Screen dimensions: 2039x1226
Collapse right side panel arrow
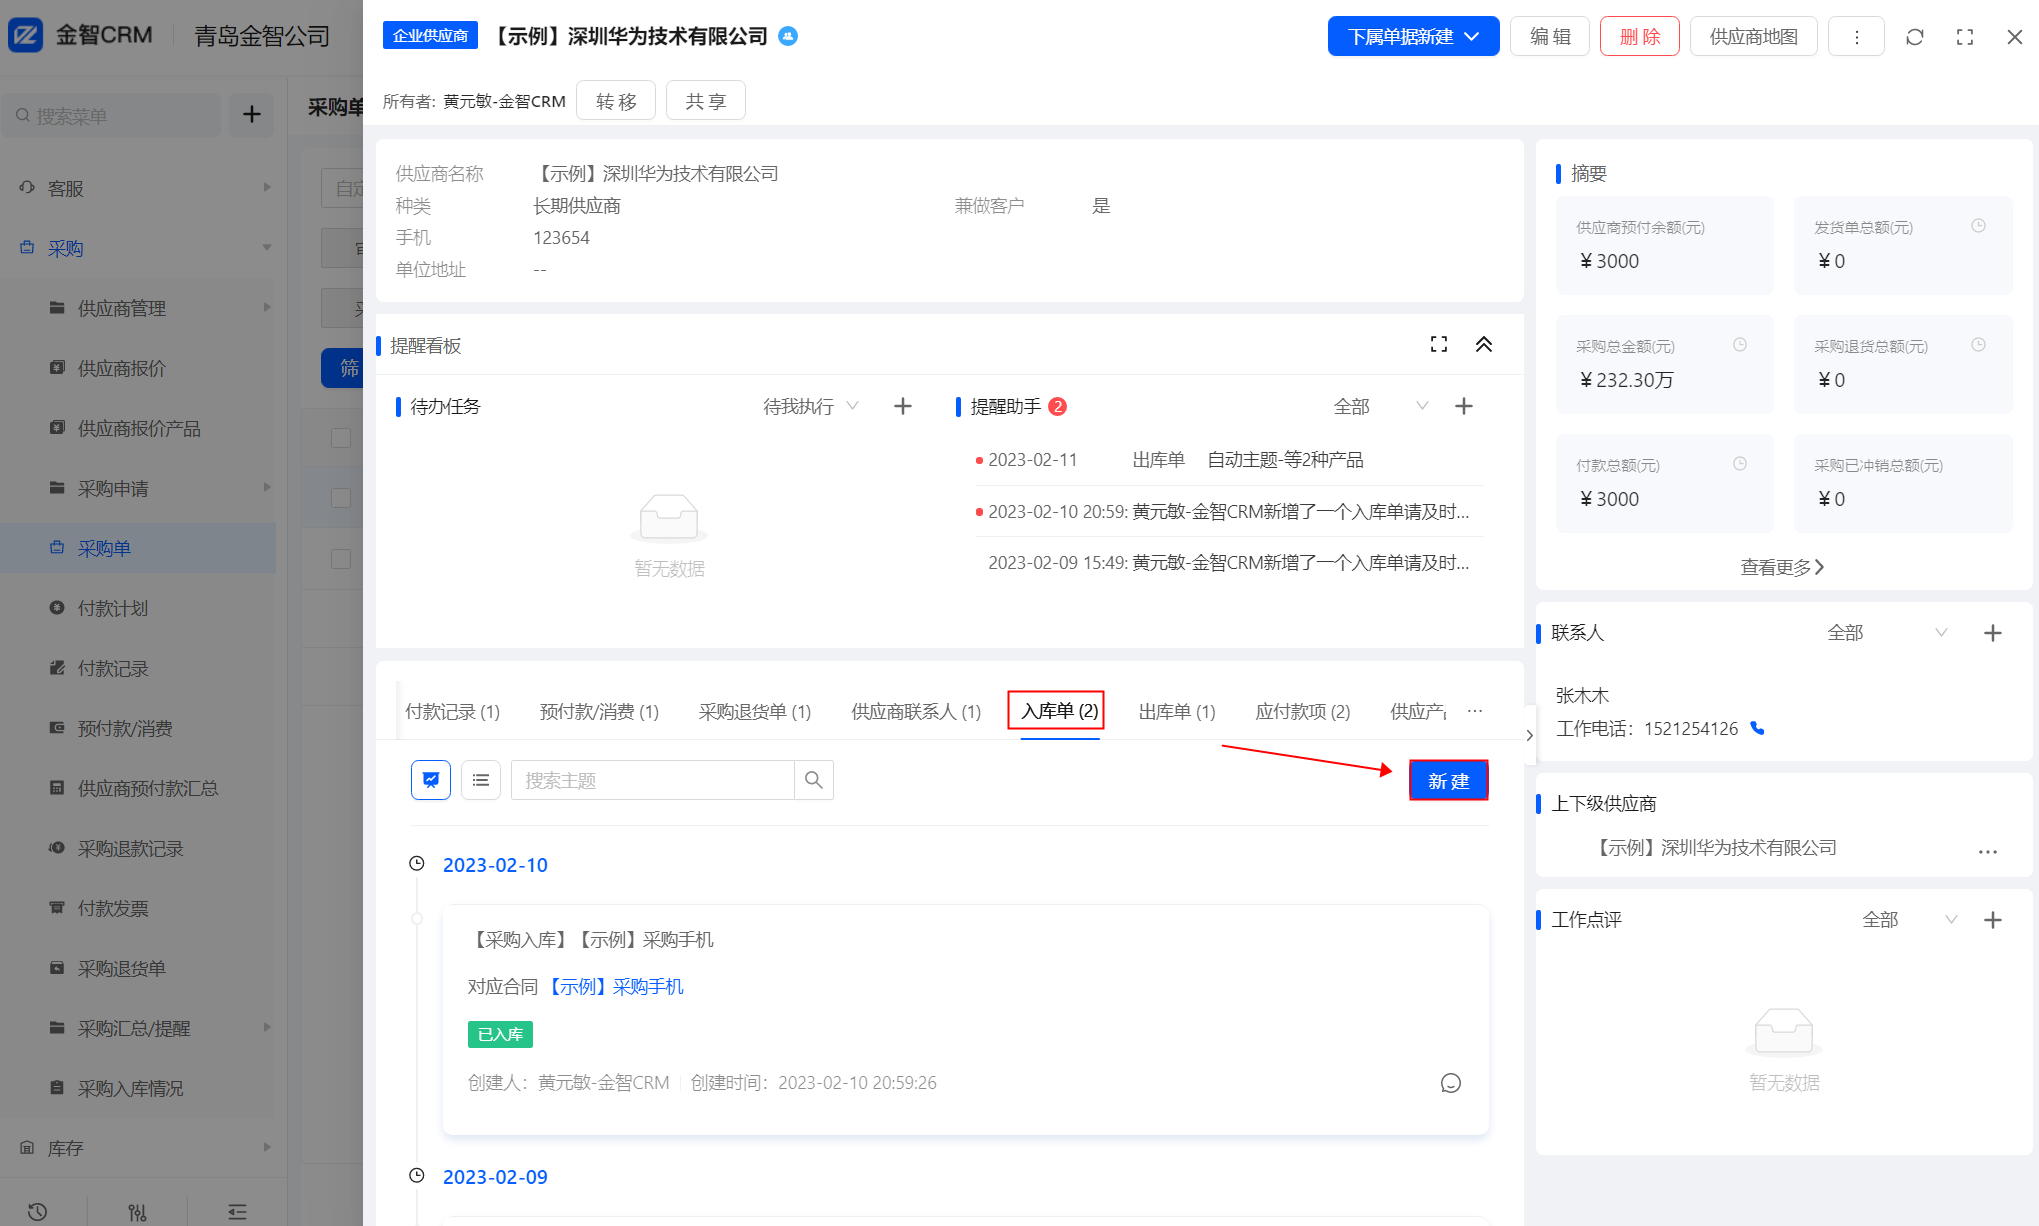pyautogui.click(x=1529, y=736)
